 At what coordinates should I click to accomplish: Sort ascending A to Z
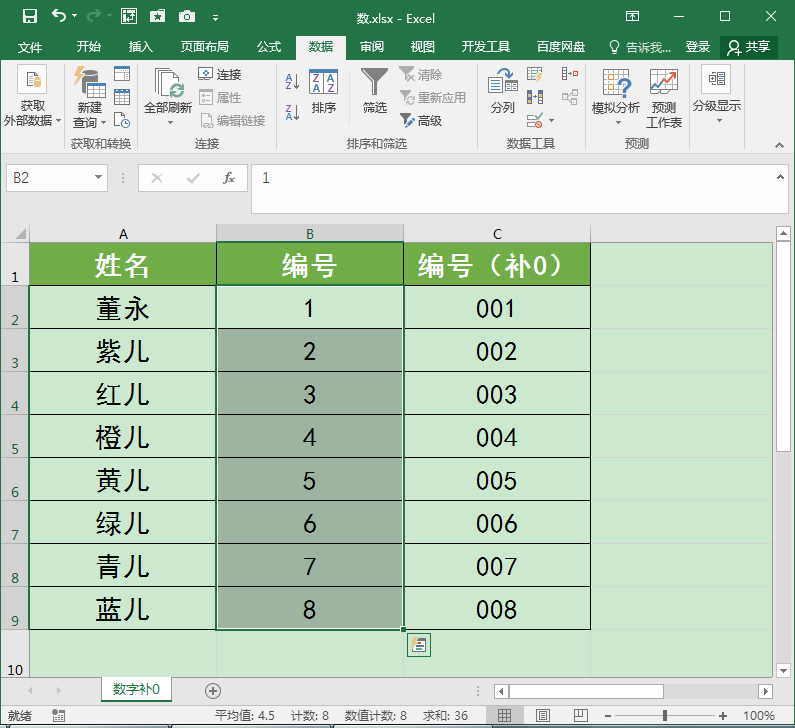[292, 81]
